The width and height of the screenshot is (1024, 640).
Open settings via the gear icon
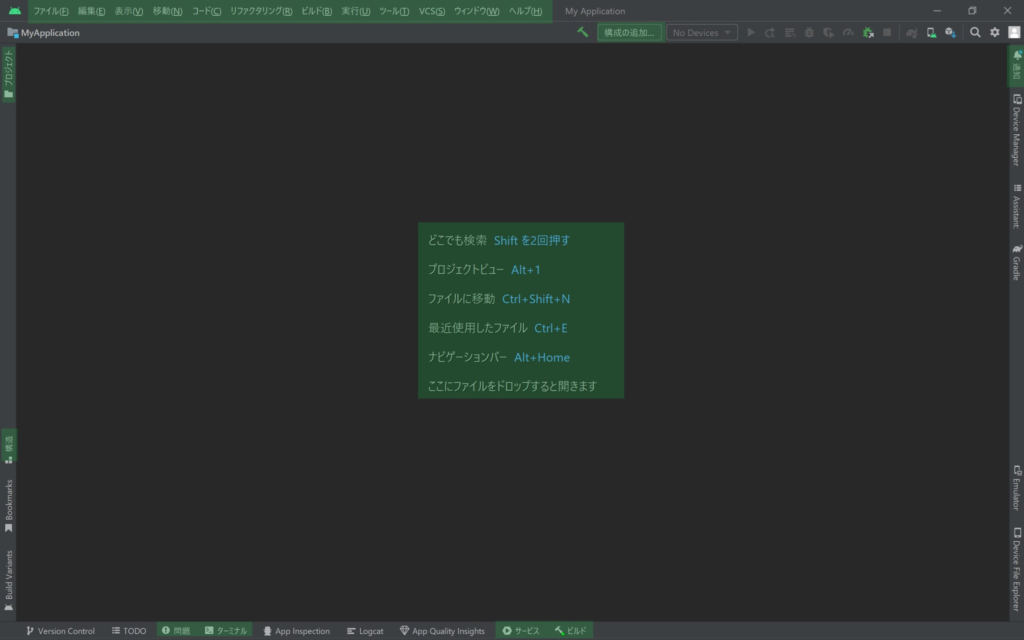pyautogui.click(x=994, y=33)
